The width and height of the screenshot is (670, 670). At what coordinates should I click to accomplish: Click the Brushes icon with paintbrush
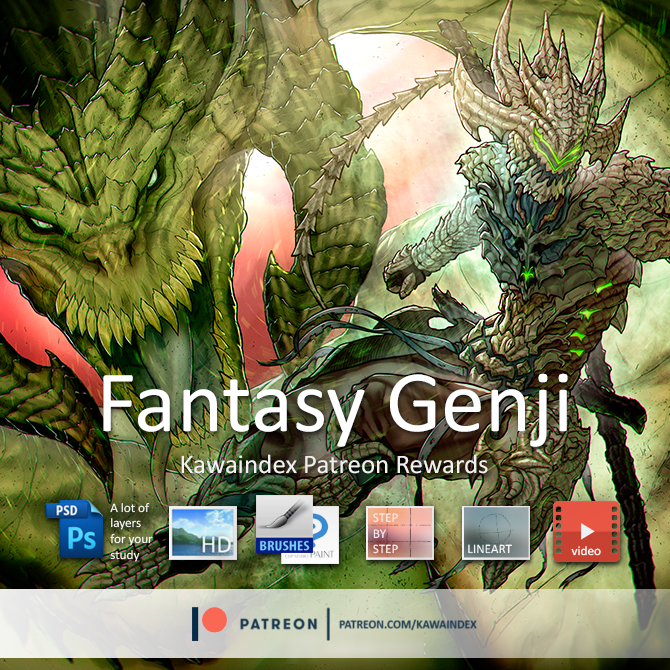[284, 525]
